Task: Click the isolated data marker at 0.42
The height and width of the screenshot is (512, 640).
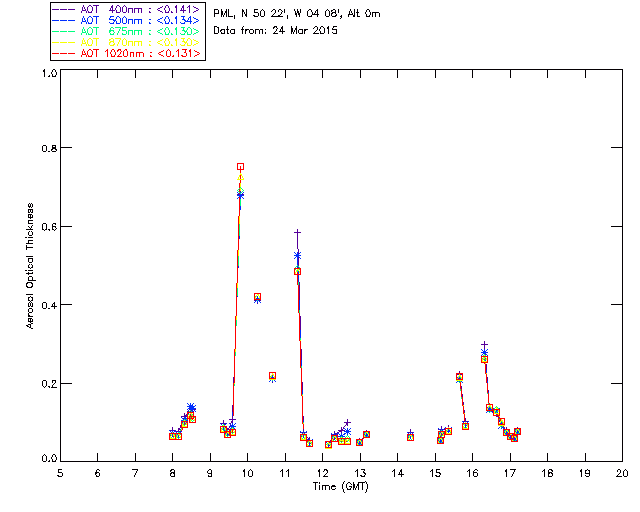Action: tap(257, 298)
